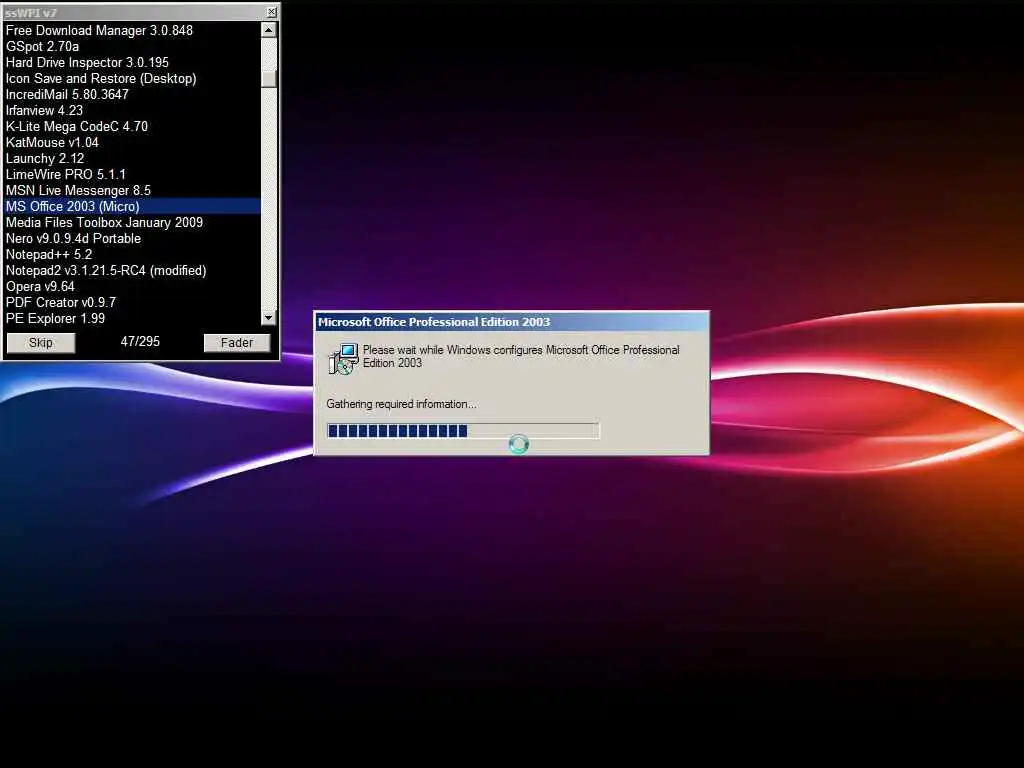Select KatMouse v1.04 entry
Viewport: 1024px width, 768px height.
(x=132, y=142)
